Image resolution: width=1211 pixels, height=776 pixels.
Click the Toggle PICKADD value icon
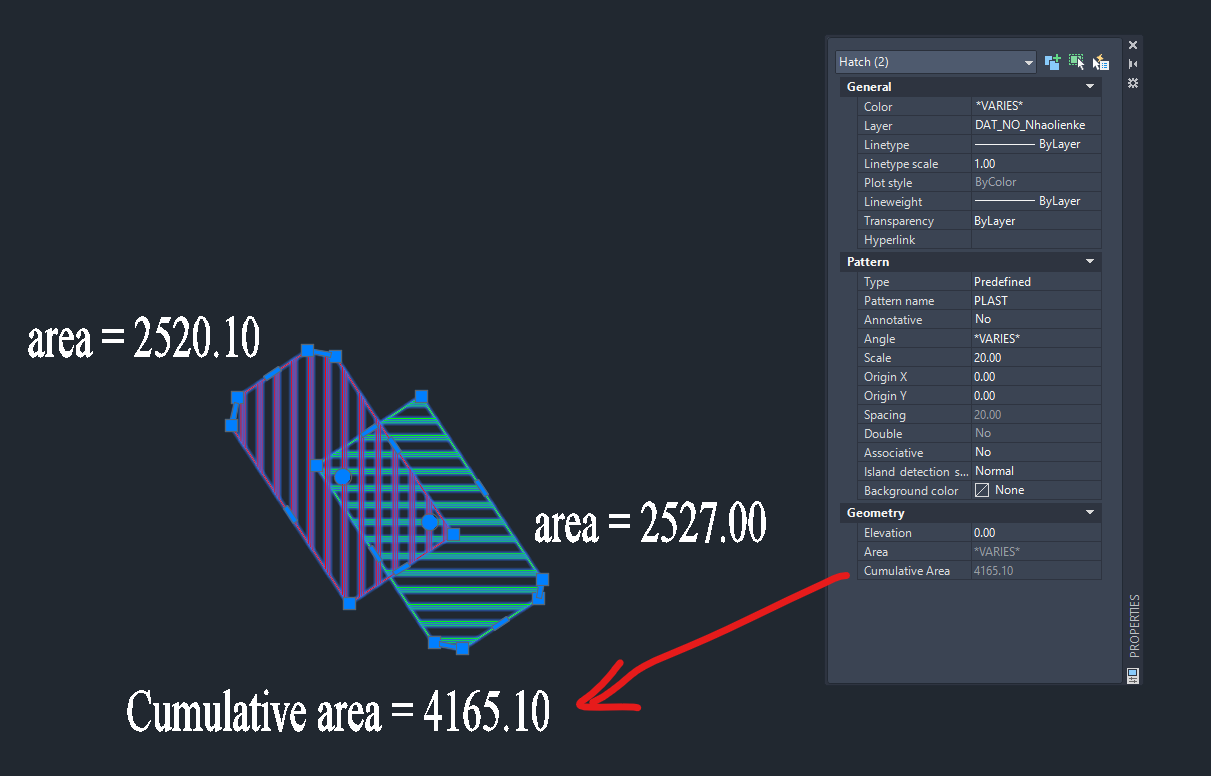[x=1052, y=62]
